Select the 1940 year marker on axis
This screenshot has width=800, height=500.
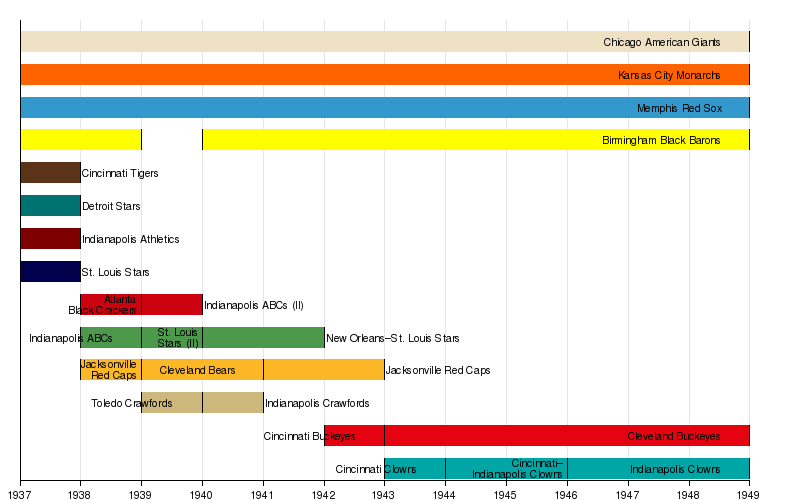click(x=202, y=494)
